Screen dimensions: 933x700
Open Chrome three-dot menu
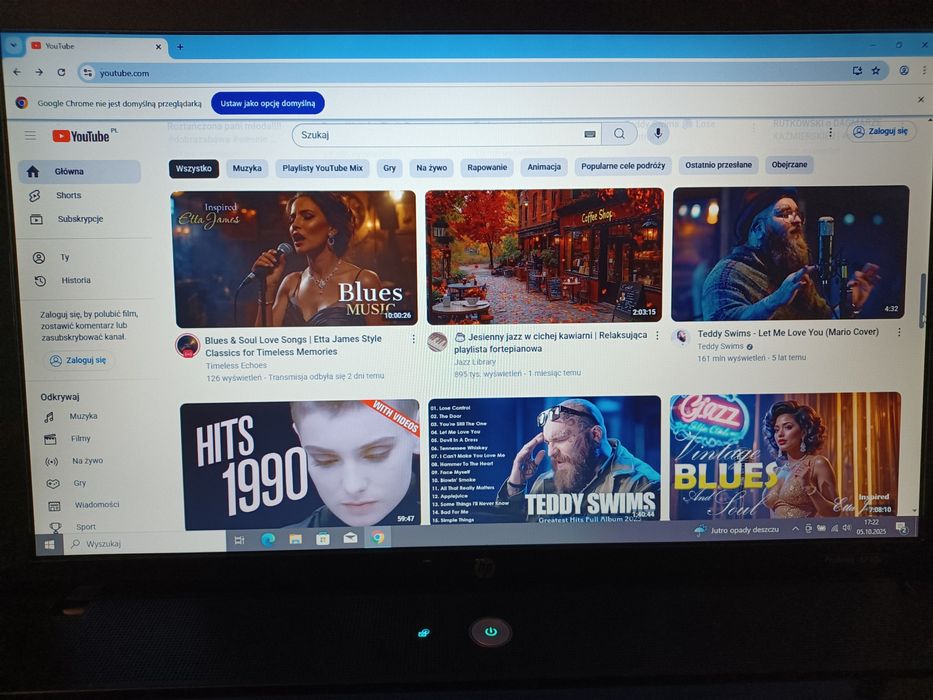point(924,70)
